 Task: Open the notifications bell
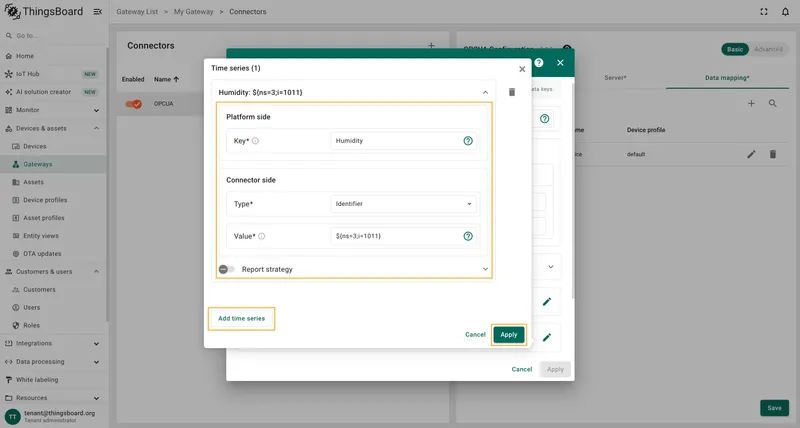785,12
